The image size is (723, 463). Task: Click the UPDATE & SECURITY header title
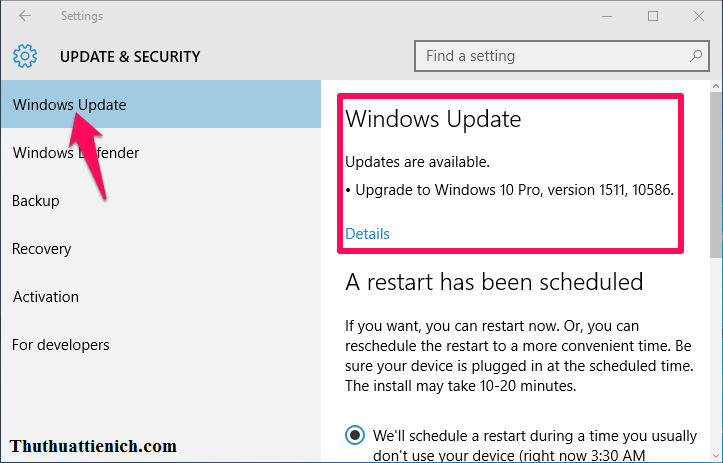tap(130, 57)
